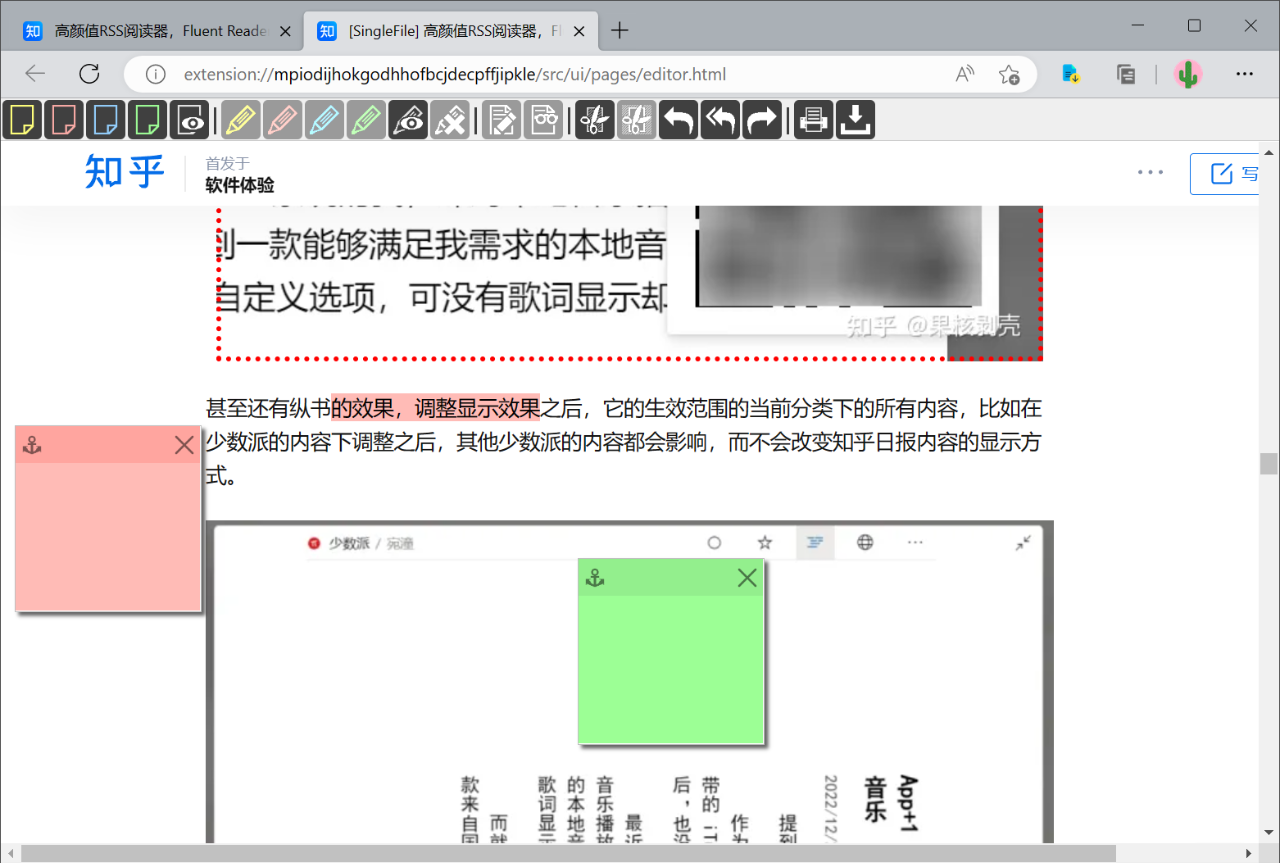
Task: Save the page with download icon
Action: tap(856, 120)
